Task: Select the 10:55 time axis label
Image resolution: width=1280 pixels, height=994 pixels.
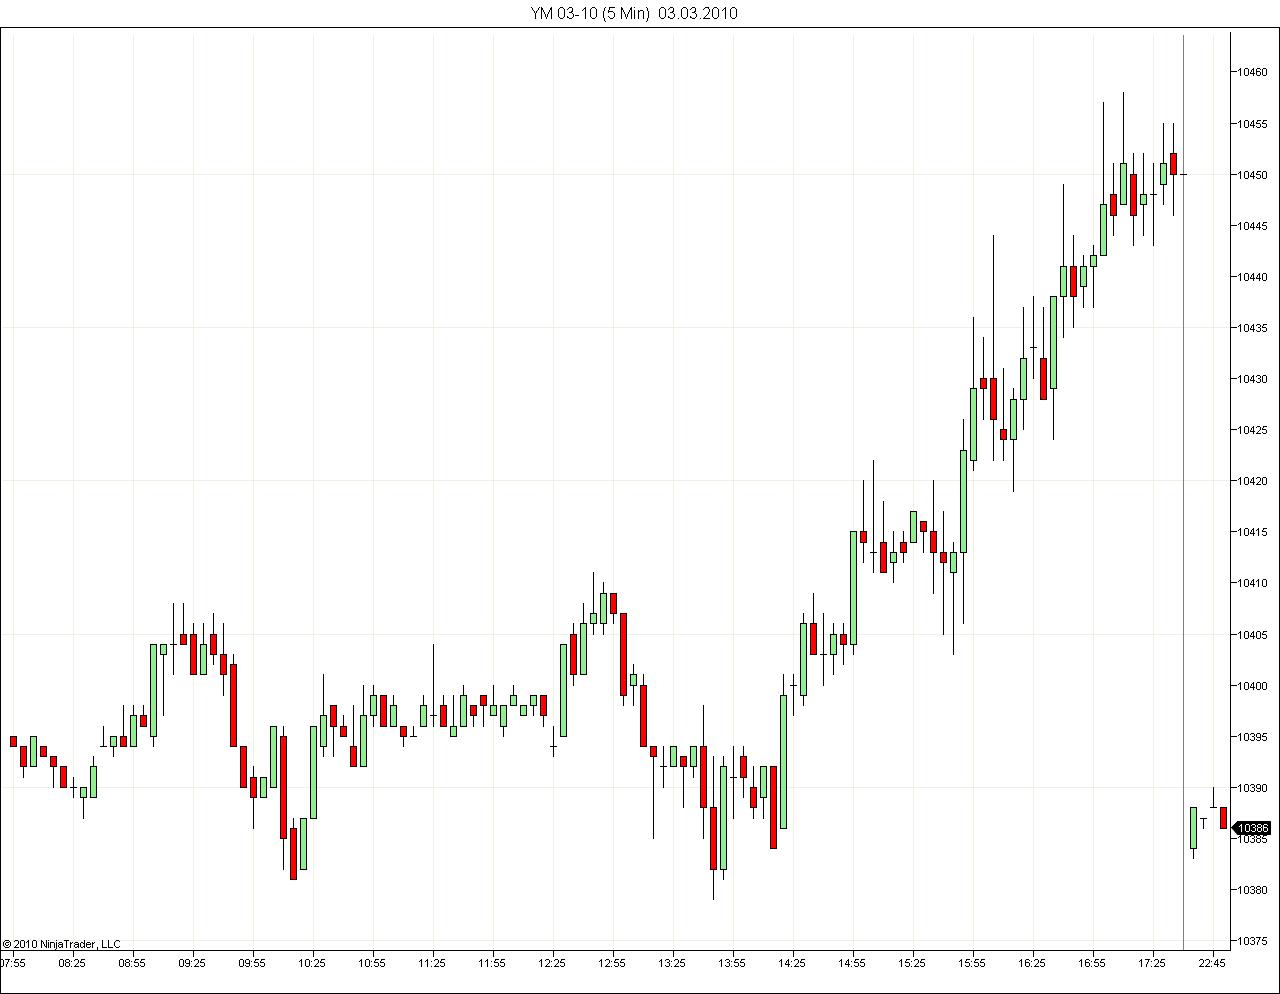Action: (372, 964)
